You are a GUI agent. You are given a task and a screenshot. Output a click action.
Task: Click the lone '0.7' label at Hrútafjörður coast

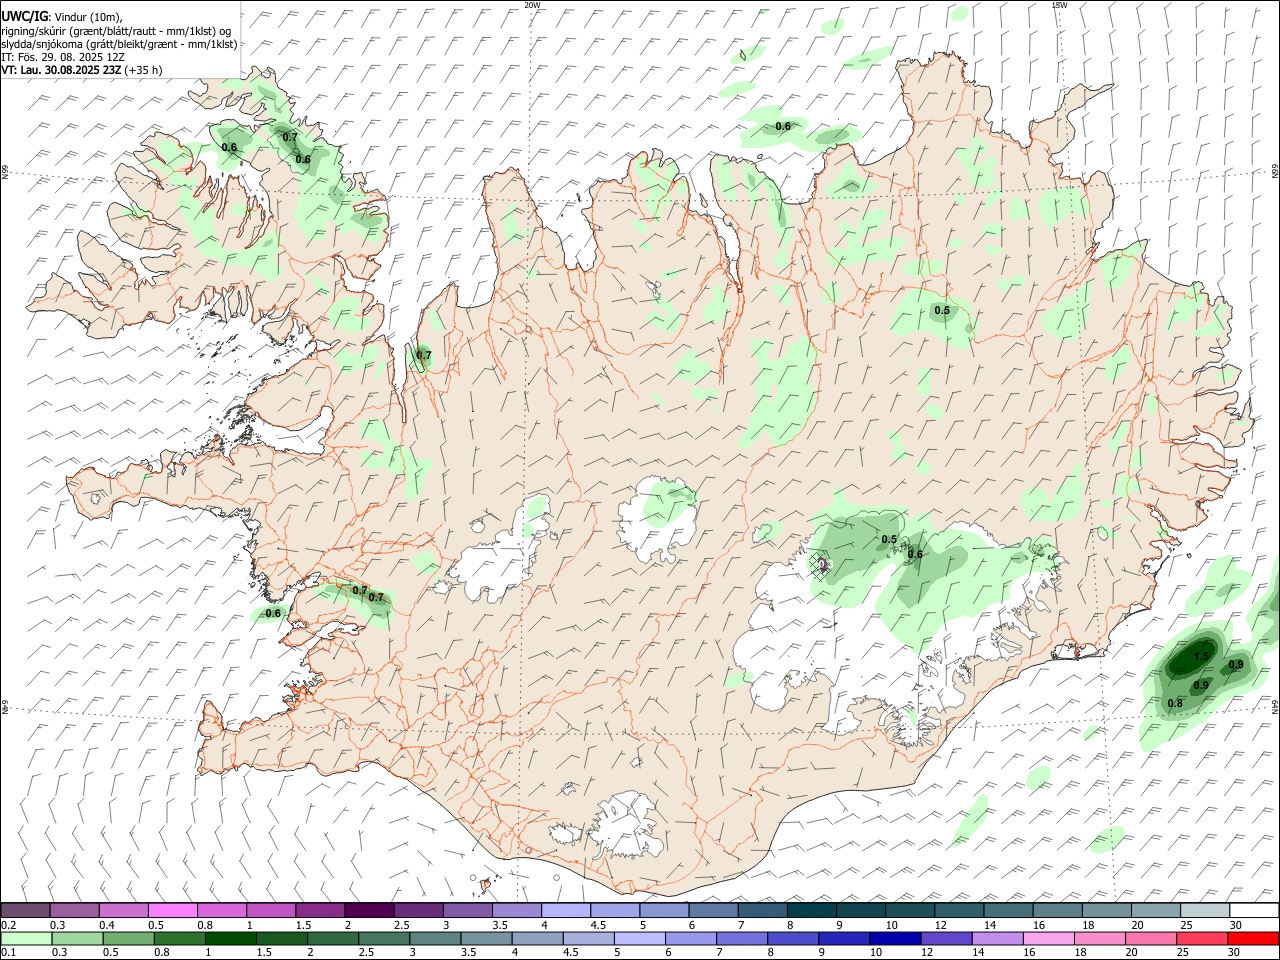click(x=424, y=355)
